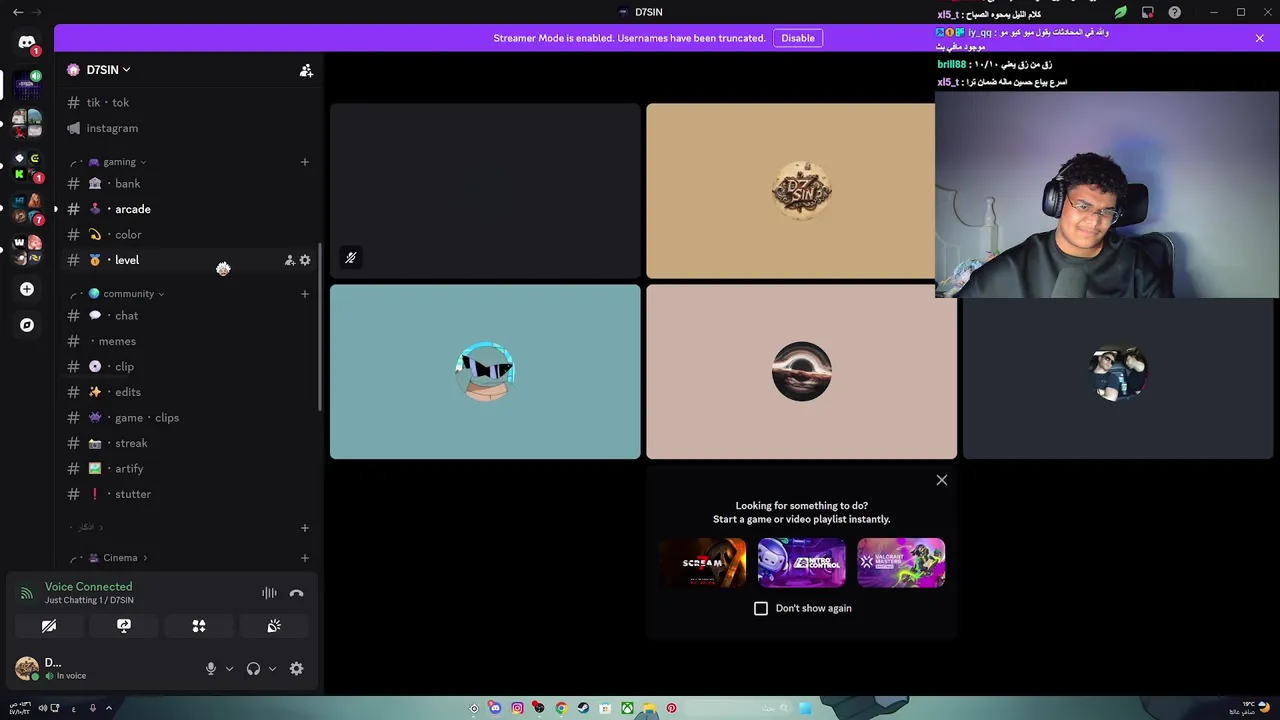Open input device options arrow beside the microphone

229,669
